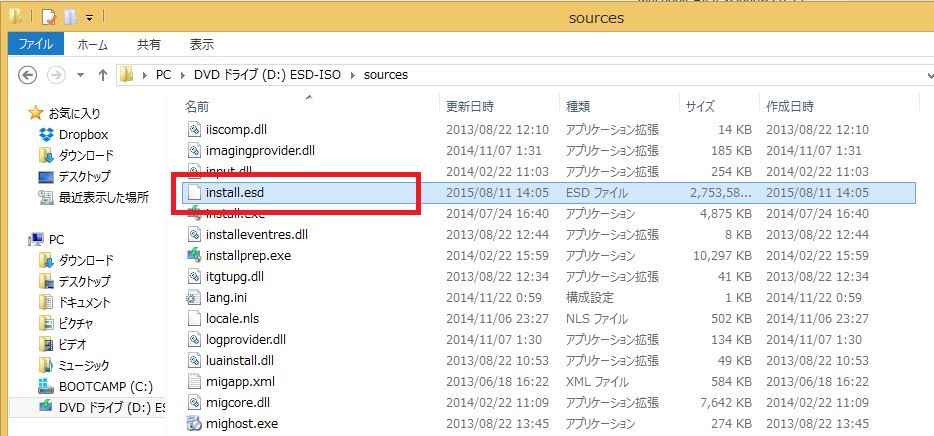Select imagingprovider.dll file
Screen dimensions: 934x436
coord(260,150)
